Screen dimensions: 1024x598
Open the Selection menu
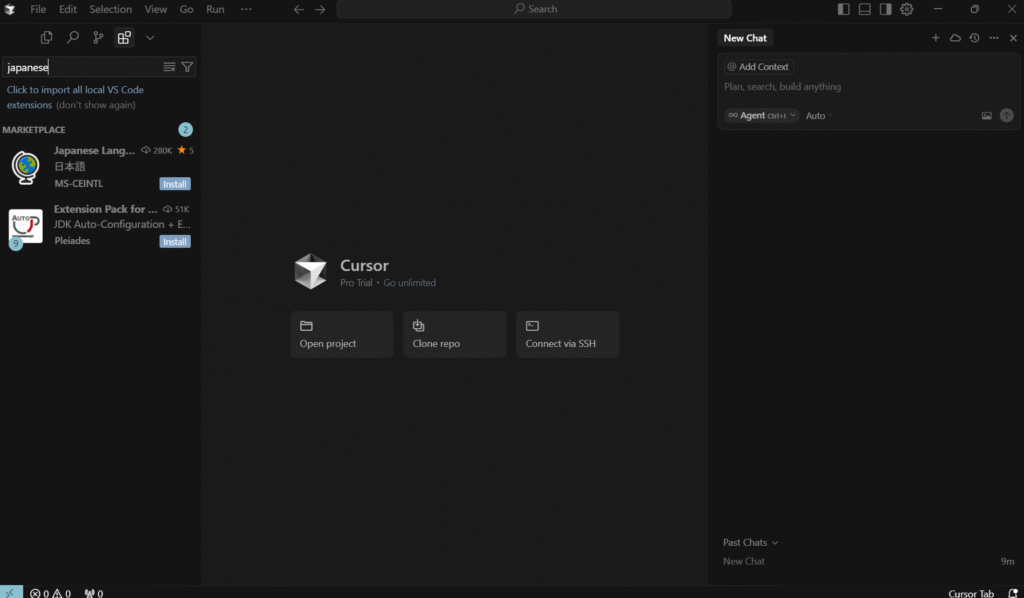(110, 9)
